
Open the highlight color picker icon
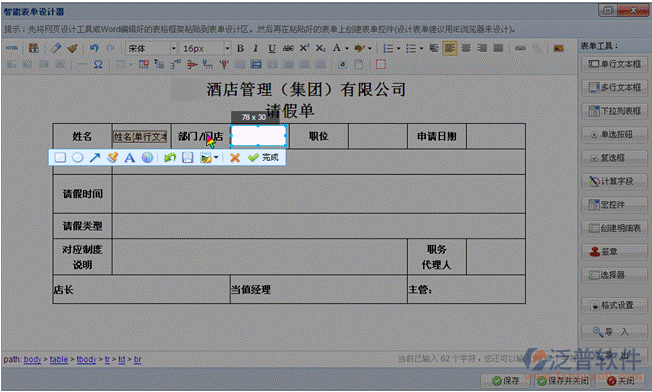click(x=359, y=48)
